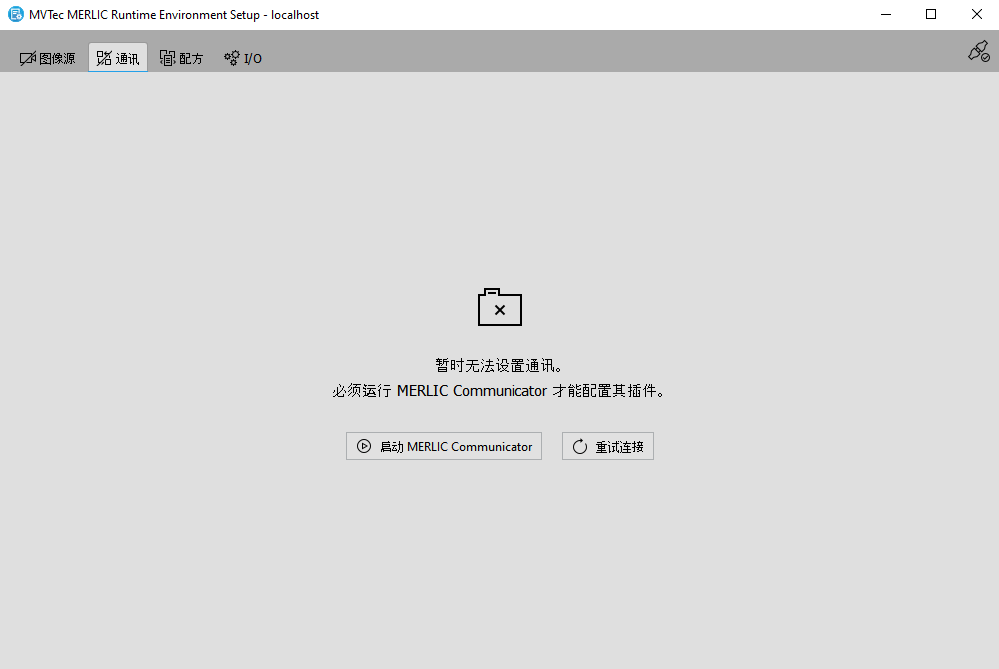Click the camera icon on the 图像源 tab

28,58
